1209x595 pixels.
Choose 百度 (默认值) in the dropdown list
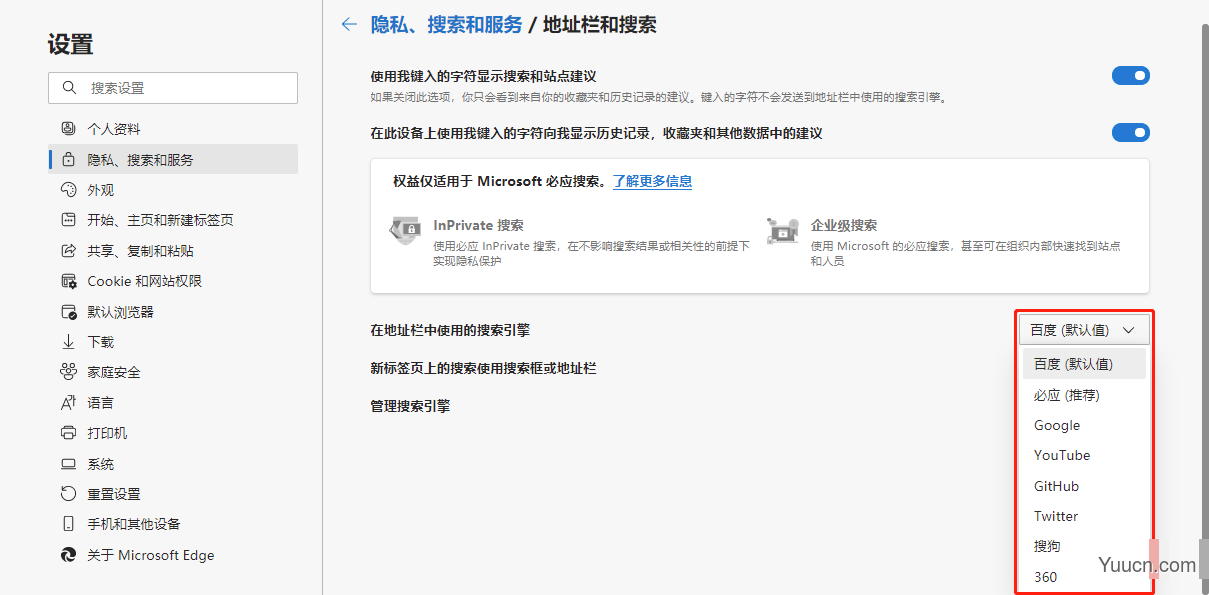tap(1084, 364)
